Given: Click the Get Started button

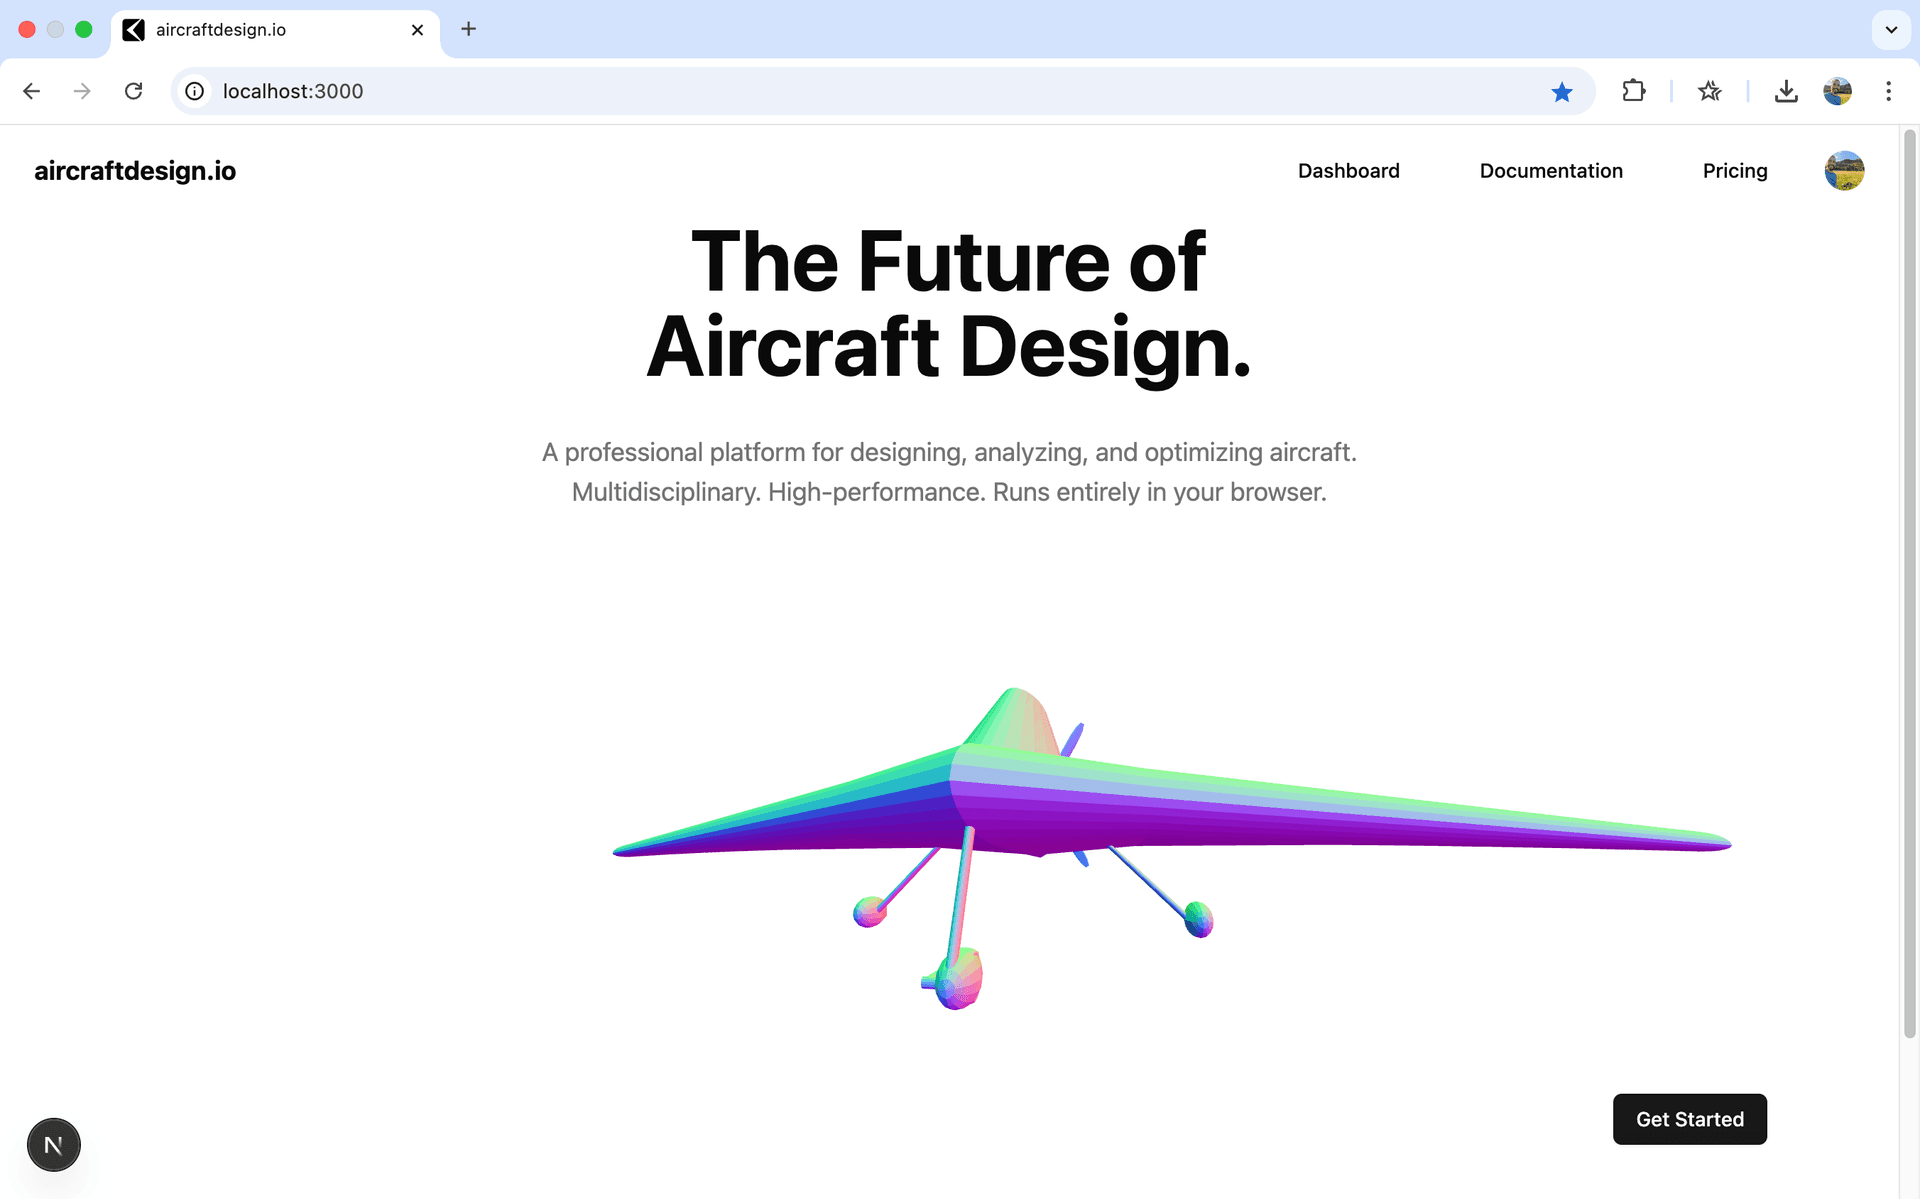Looking at the screenshot, I should pos(1689,1119).
